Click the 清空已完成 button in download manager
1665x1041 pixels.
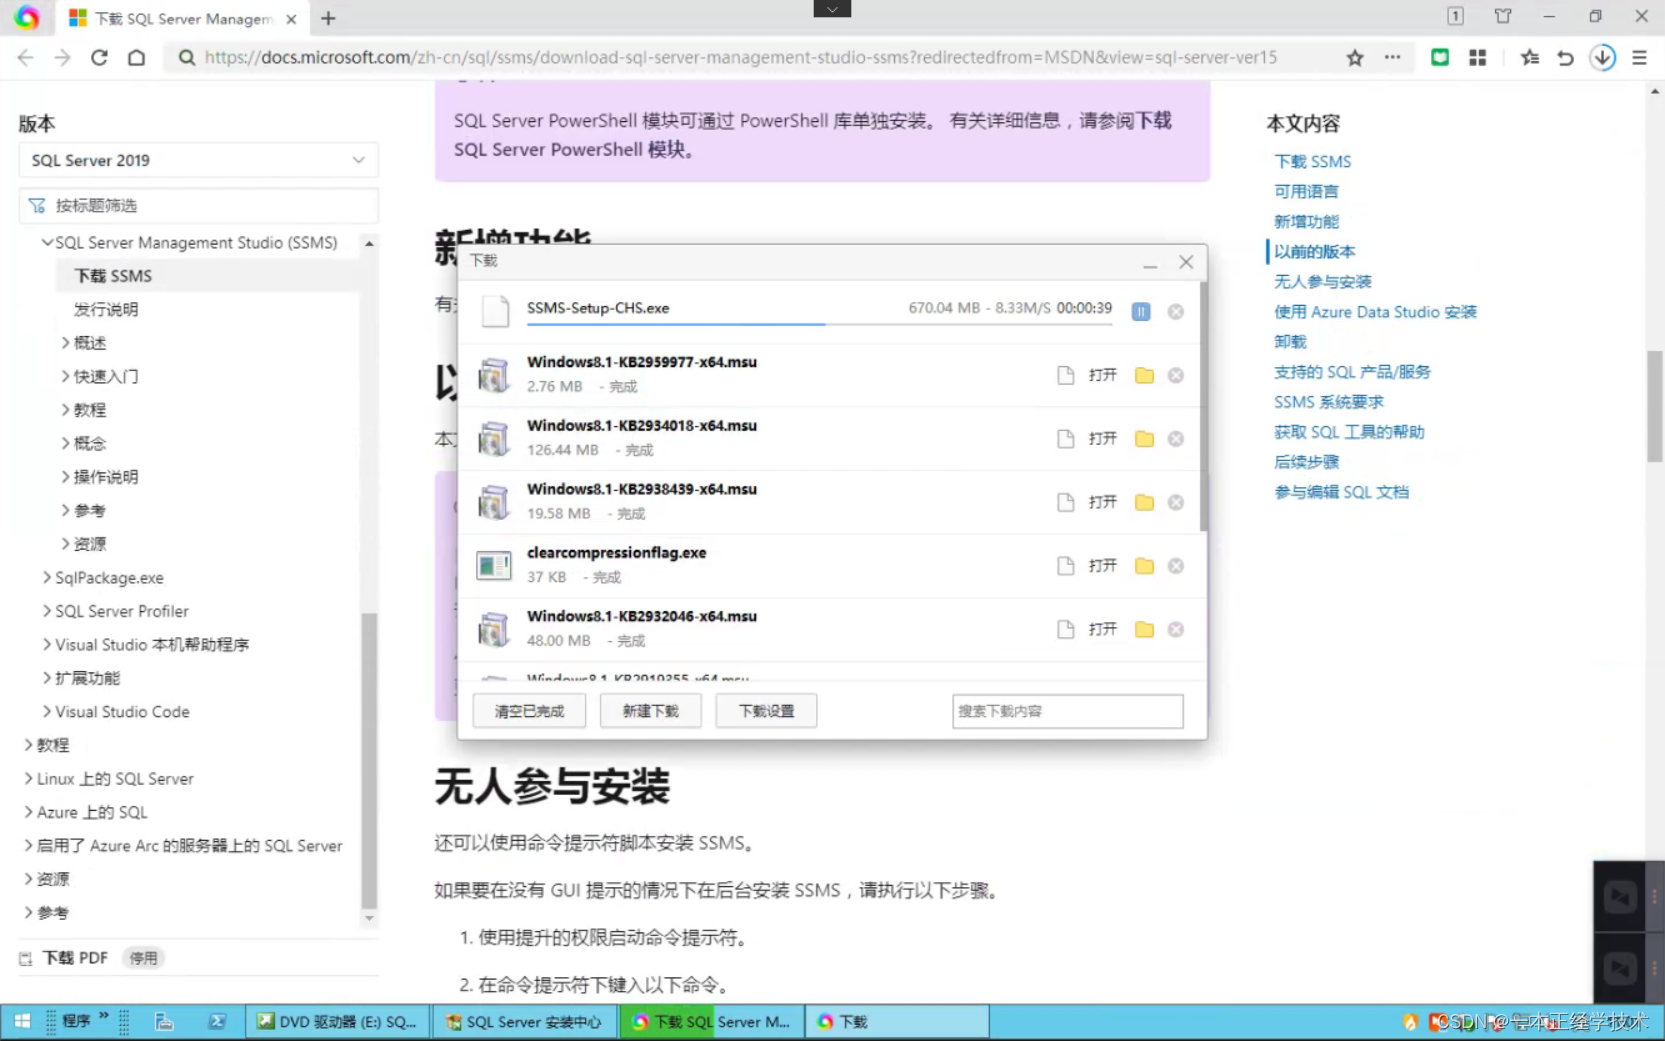(528, 710)
